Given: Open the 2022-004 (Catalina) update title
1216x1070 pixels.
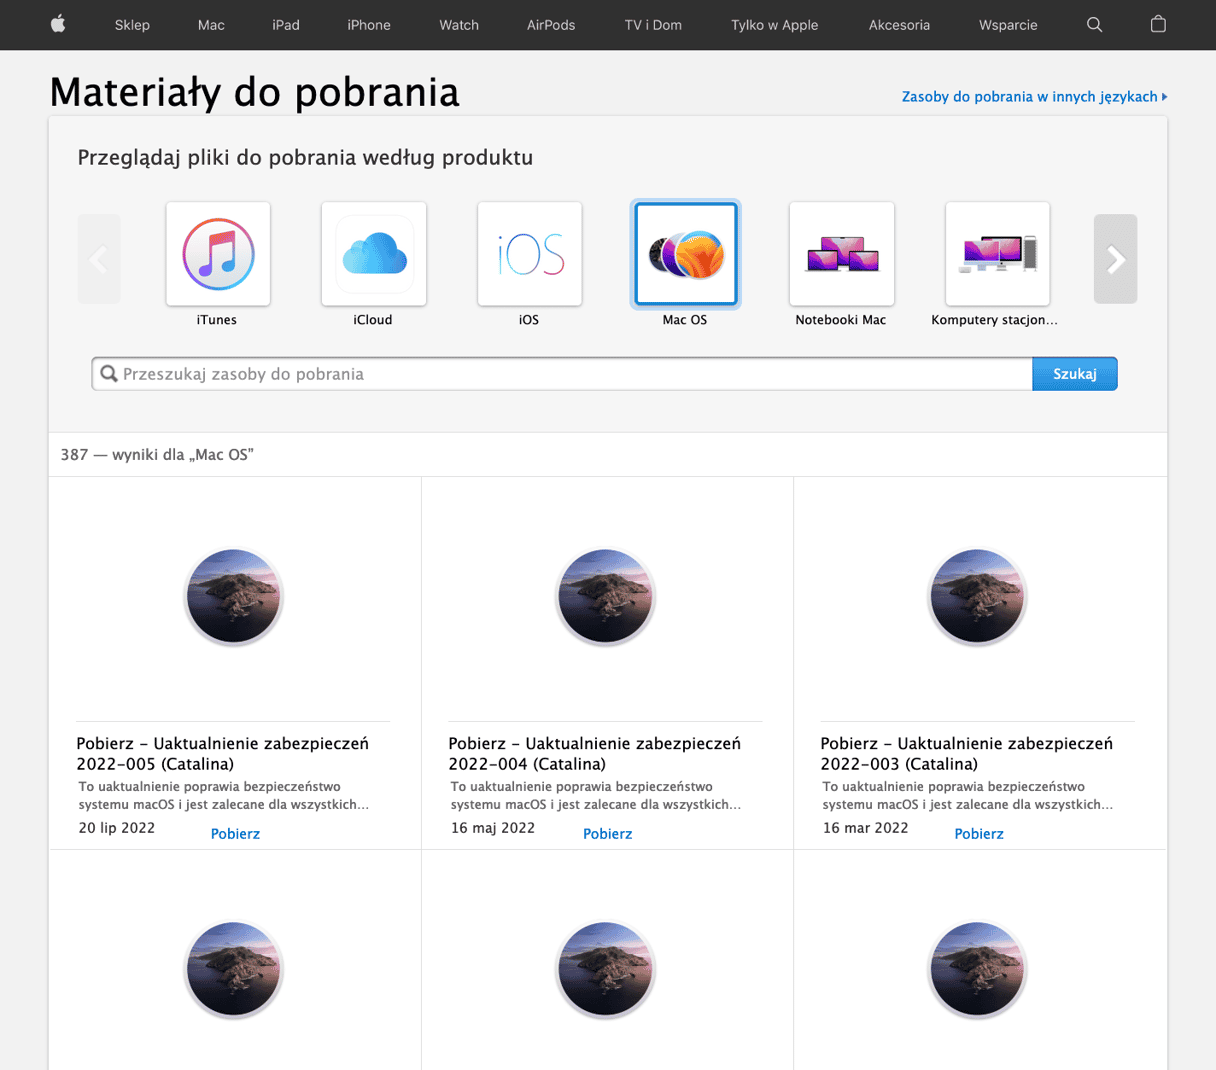Looking at the screenshot, I should coord(595,754).
